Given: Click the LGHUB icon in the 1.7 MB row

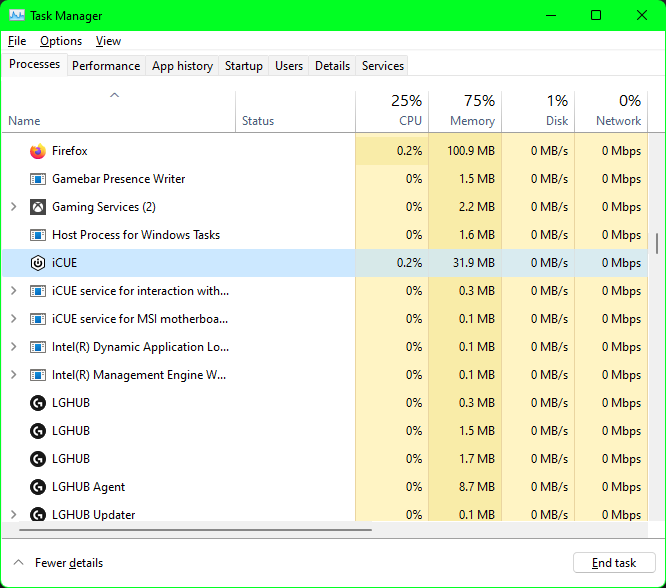Looking at the screenshot, I should pos(38,459).
